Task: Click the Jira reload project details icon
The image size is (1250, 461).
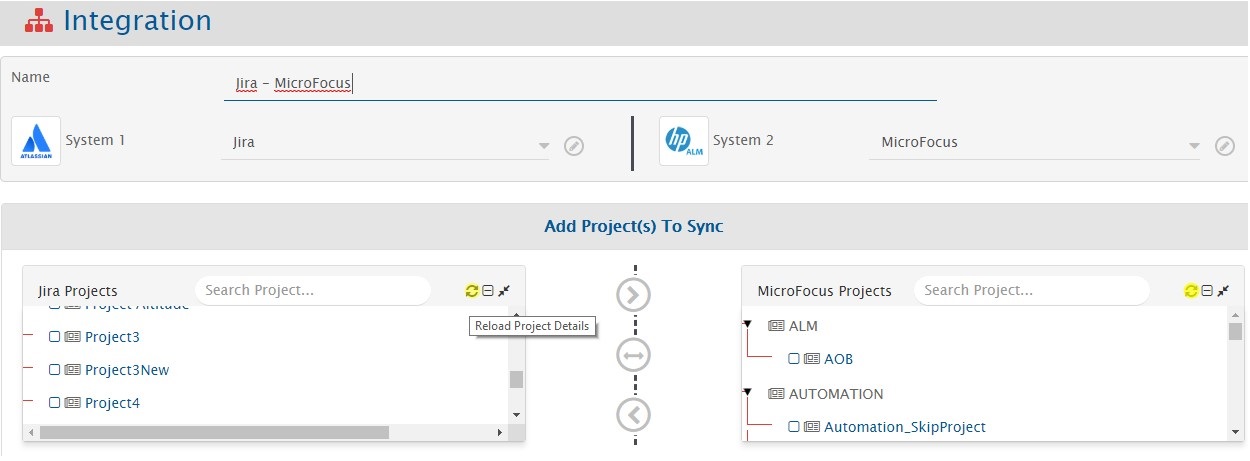Action: pyautogui.click(x=472, y=291)
